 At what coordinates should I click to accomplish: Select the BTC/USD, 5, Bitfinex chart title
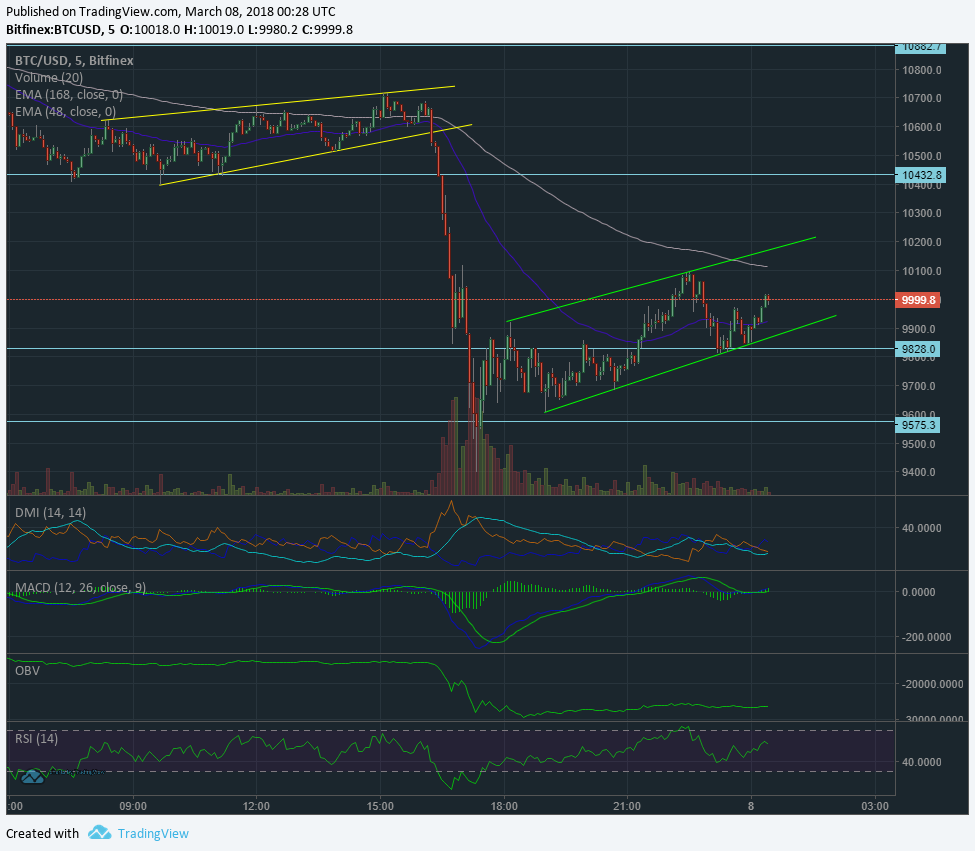74,60
